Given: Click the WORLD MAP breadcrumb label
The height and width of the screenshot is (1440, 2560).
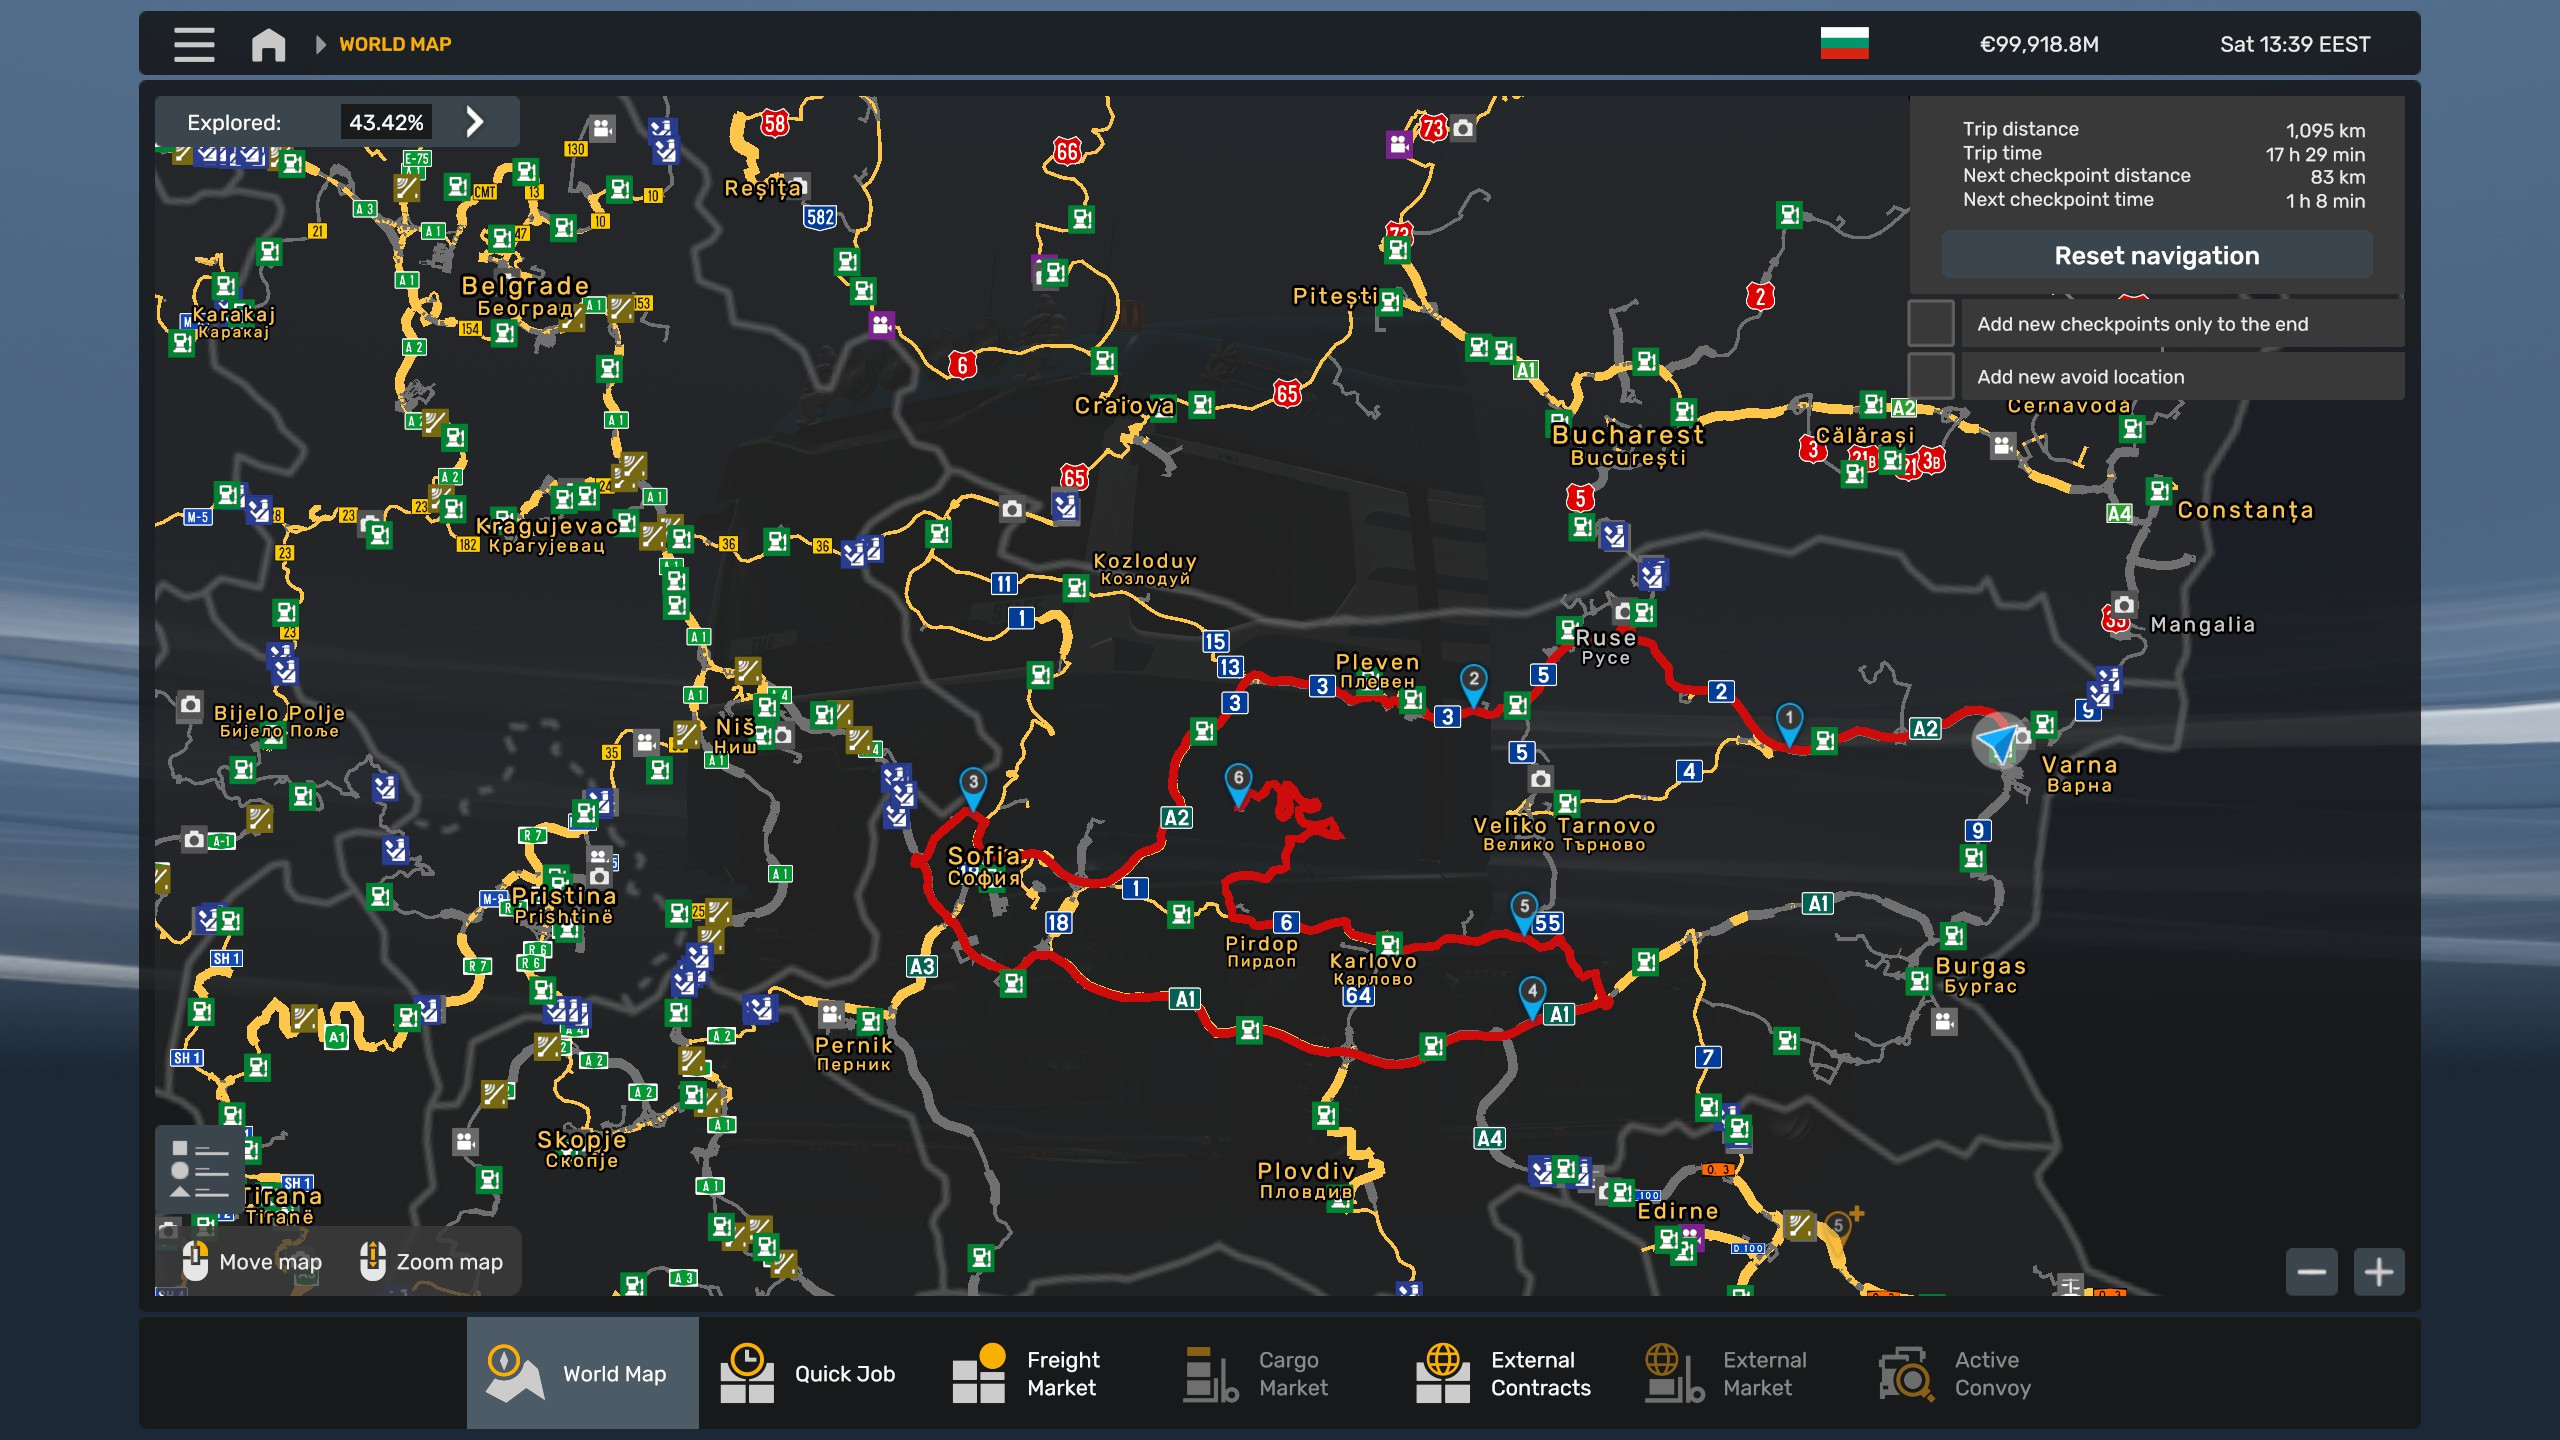Looking at the screenshot, I should pyautogui.click(x=395, y=45).
